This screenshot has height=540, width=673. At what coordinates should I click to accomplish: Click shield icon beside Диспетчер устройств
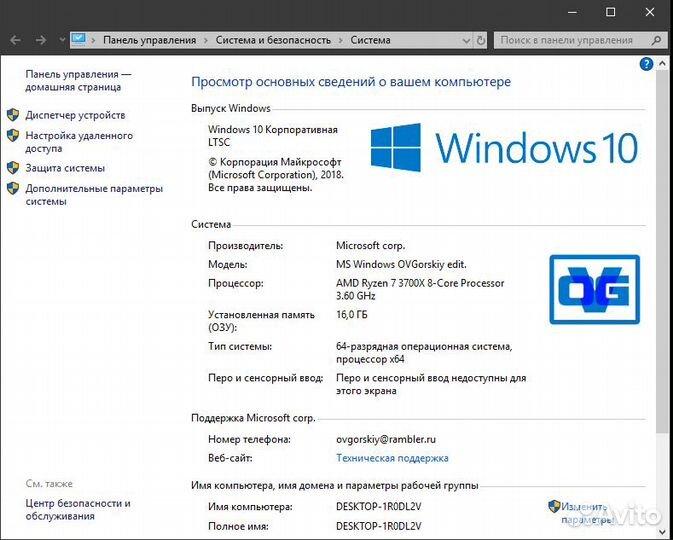[x=13, y=115]
